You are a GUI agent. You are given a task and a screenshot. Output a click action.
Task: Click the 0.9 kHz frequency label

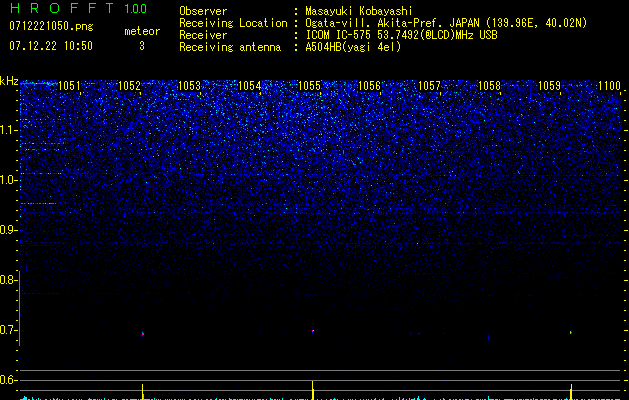coord(9,230)
